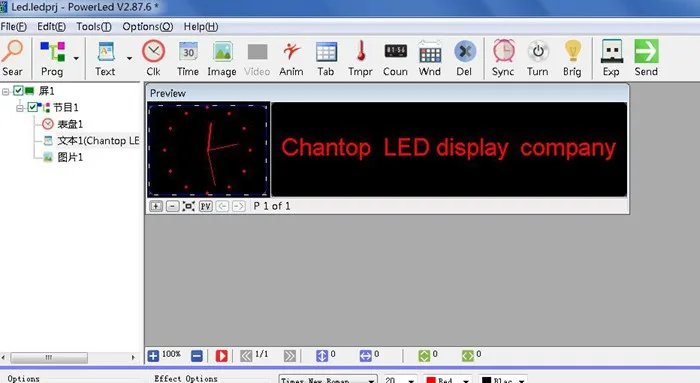Adjust brightness with Brig
The height and width of the screenshot is (383, 700).
point(572,58)
